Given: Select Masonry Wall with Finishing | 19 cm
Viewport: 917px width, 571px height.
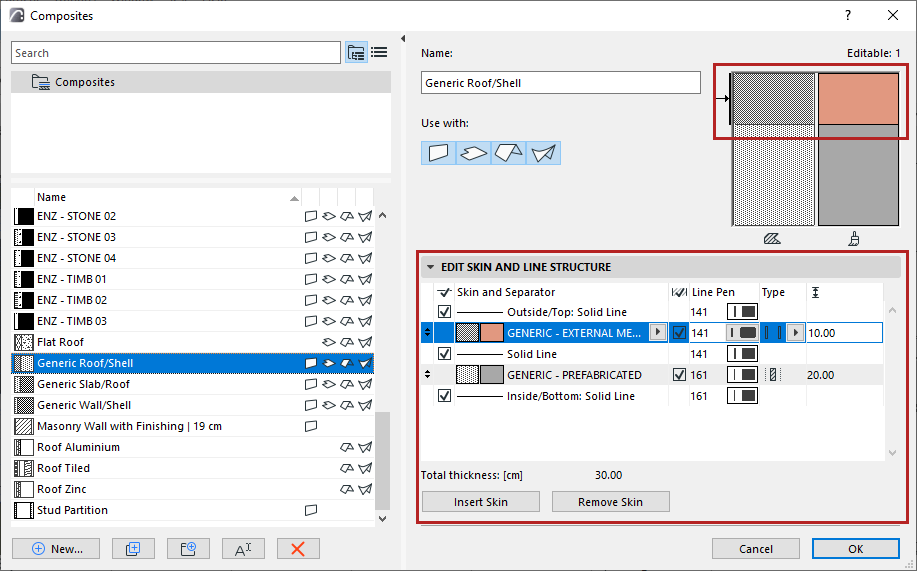Looking at the screenshot, I should click(192, 426).
